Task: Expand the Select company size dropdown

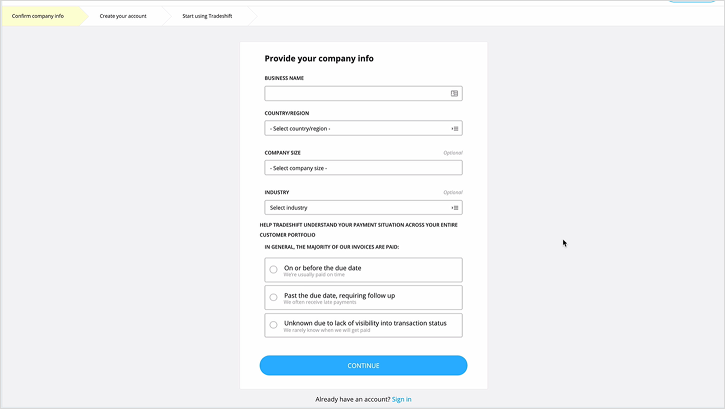Action: pos(363,168)
